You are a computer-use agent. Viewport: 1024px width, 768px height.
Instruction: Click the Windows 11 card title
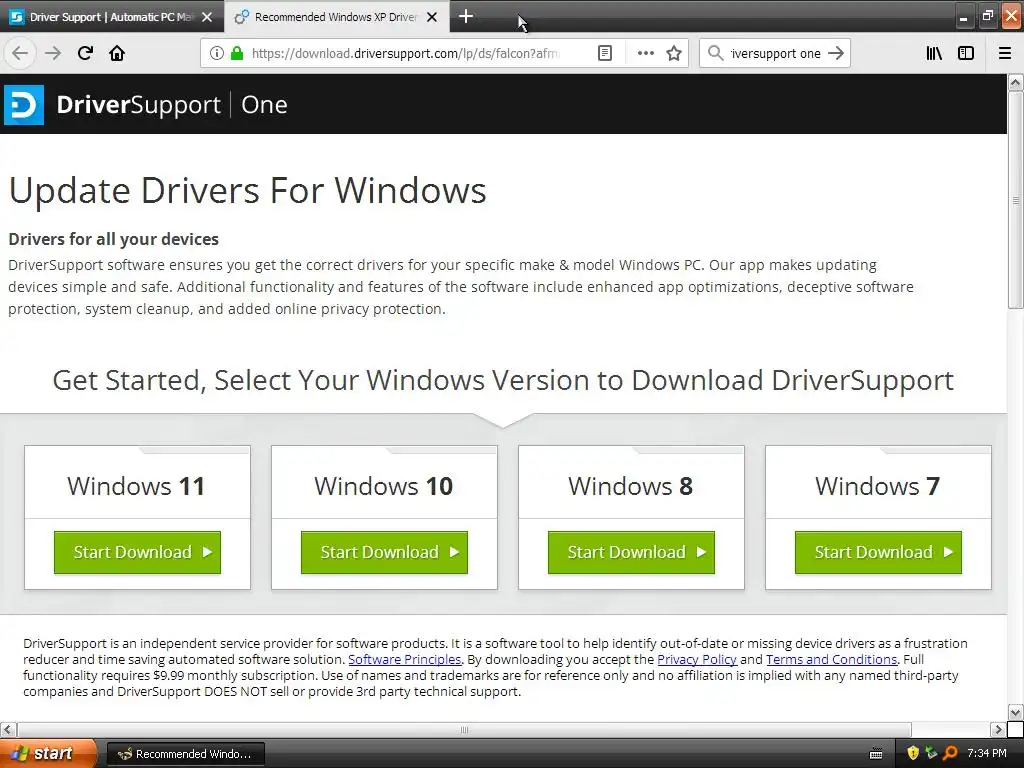[x=136, y=486]
